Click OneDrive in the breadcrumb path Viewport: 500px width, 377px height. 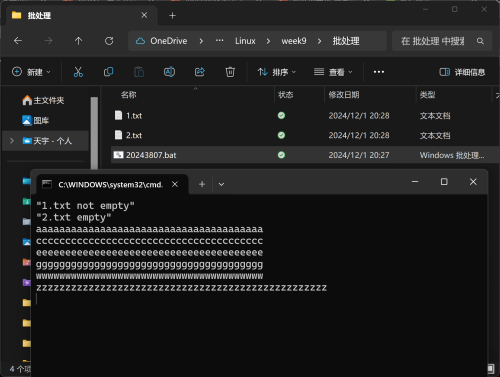[169, 41]
